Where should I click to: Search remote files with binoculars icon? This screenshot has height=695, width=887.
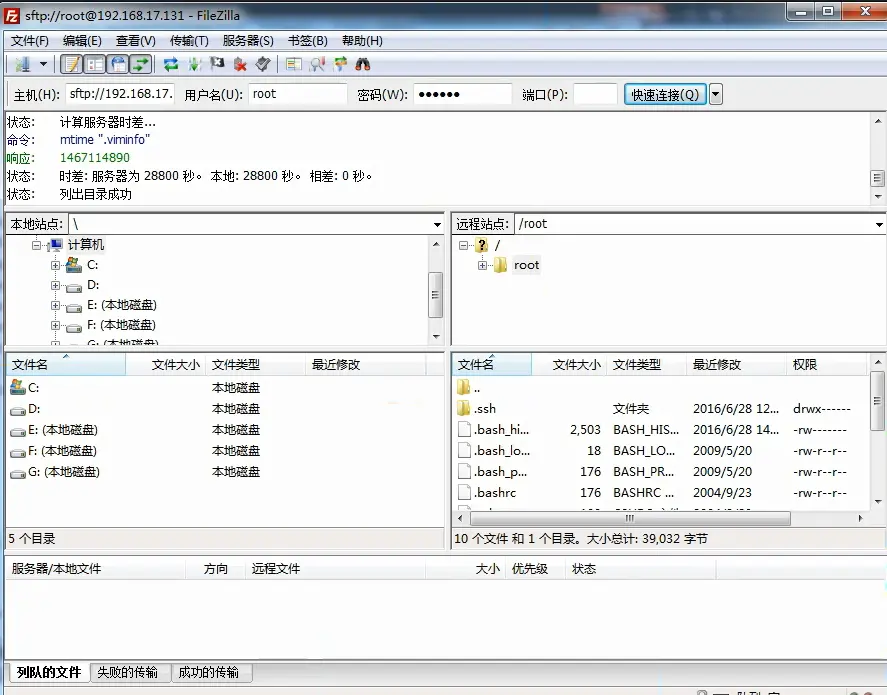click(x=363, y=64)
